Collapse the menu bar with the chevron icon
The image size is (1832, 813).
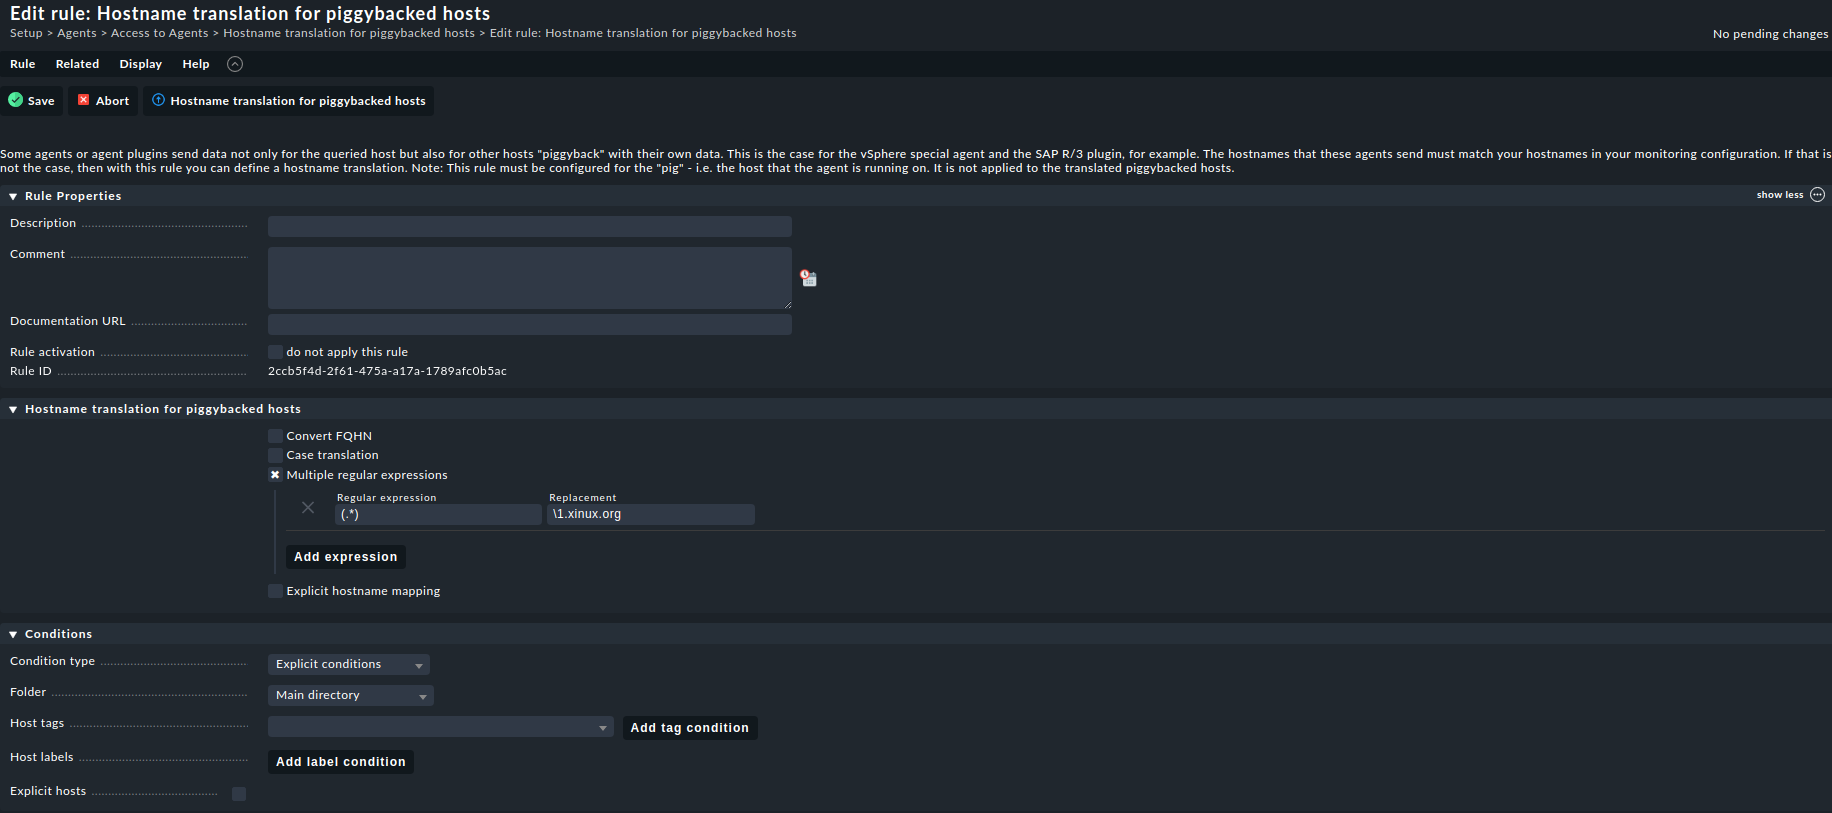(x=235, y=64)
